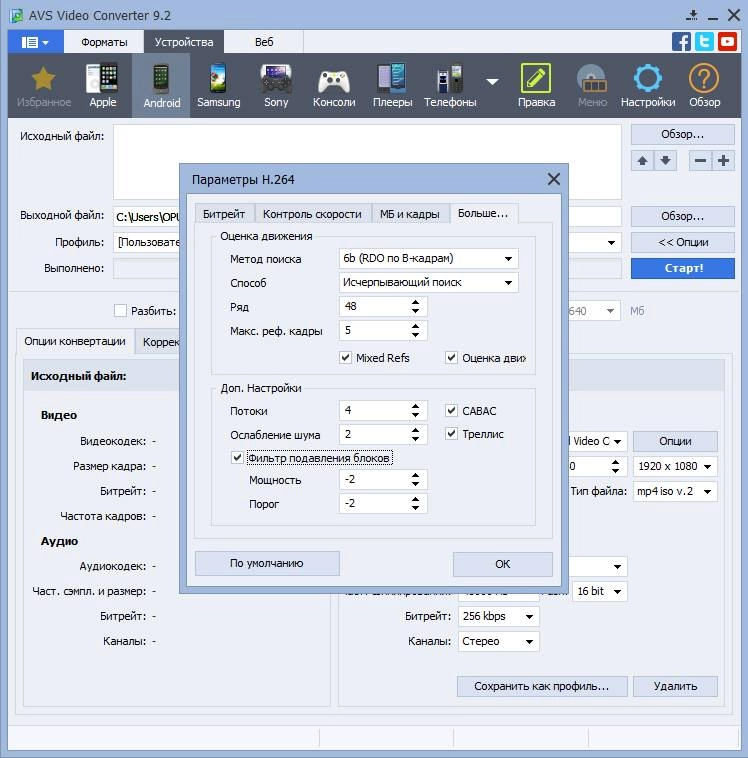
Task: Select the Android devices icon
Action: tap(161, 87)
